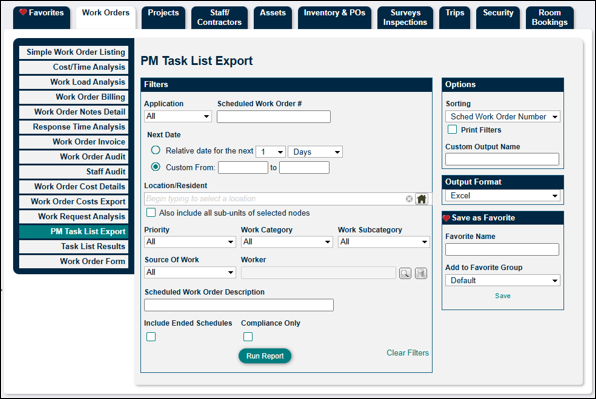596x399 pixels.
Task: Switch to the Favorites tab
Action: click(41, 17)
